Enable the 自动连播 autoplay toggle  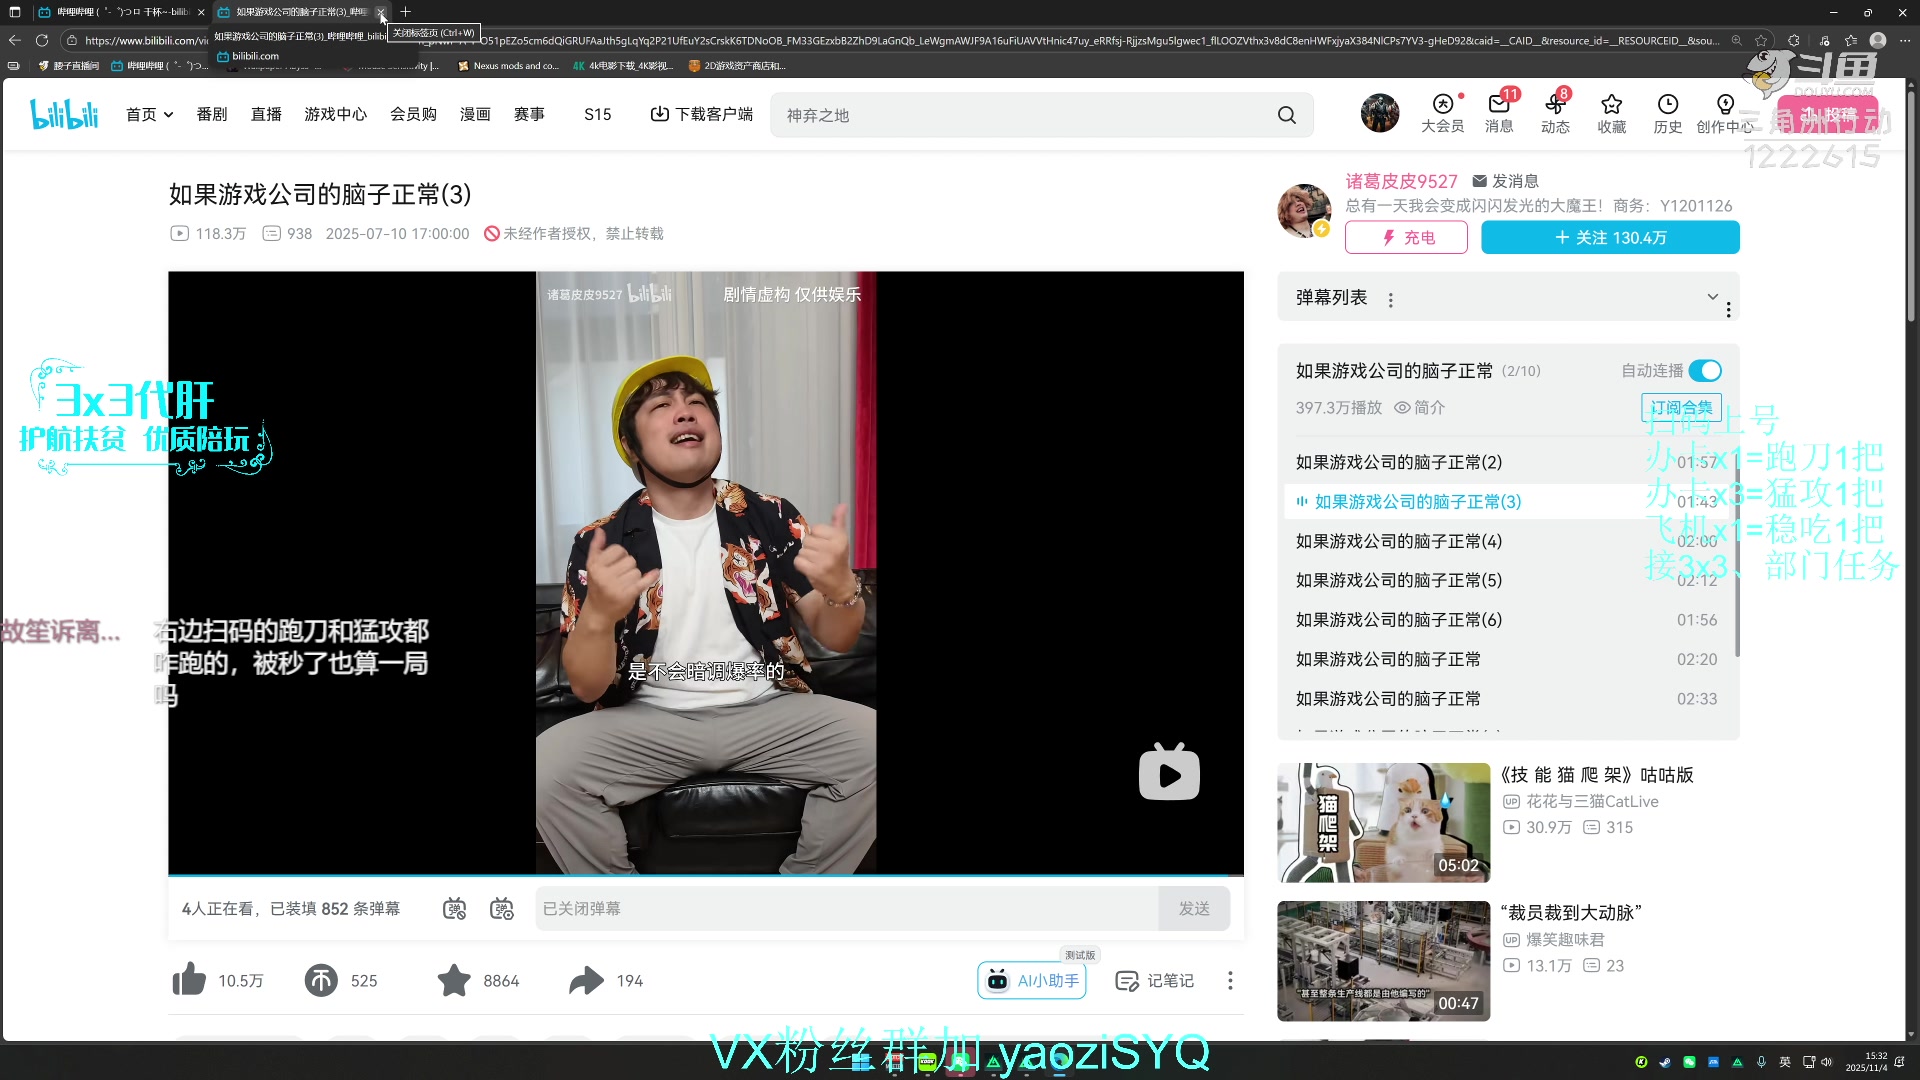[1706, 370]
